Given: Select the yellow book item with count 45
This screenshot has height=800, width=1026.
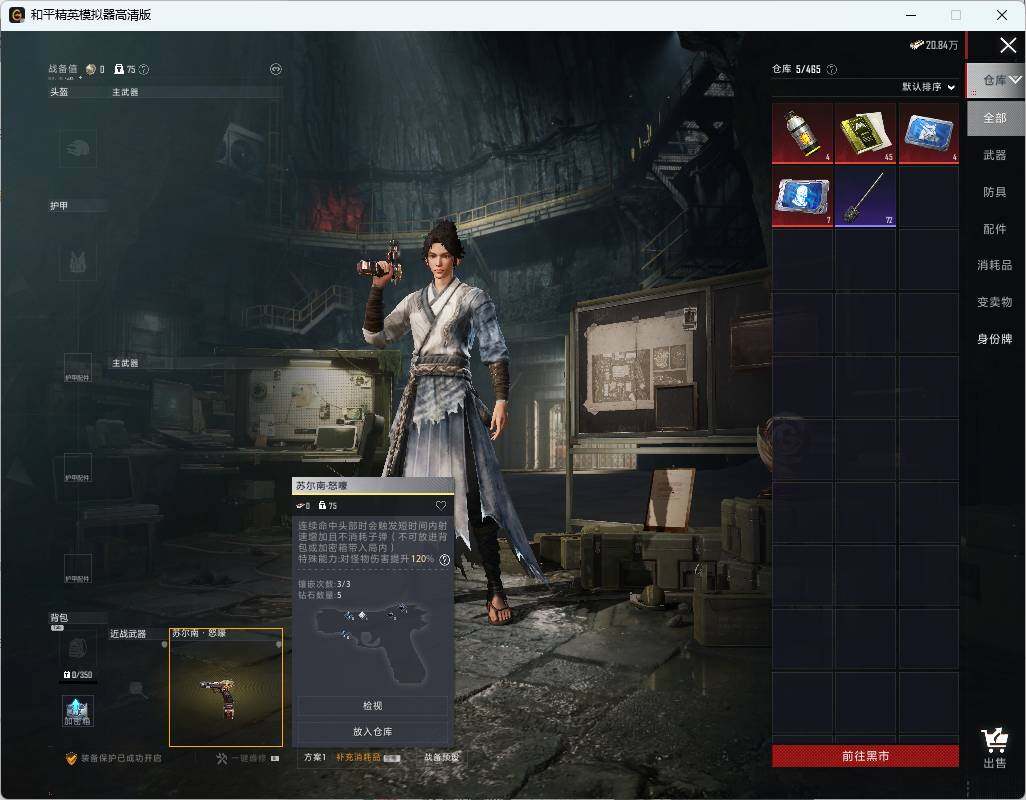Looking at the screenshot, I should (x=865, y=133).
